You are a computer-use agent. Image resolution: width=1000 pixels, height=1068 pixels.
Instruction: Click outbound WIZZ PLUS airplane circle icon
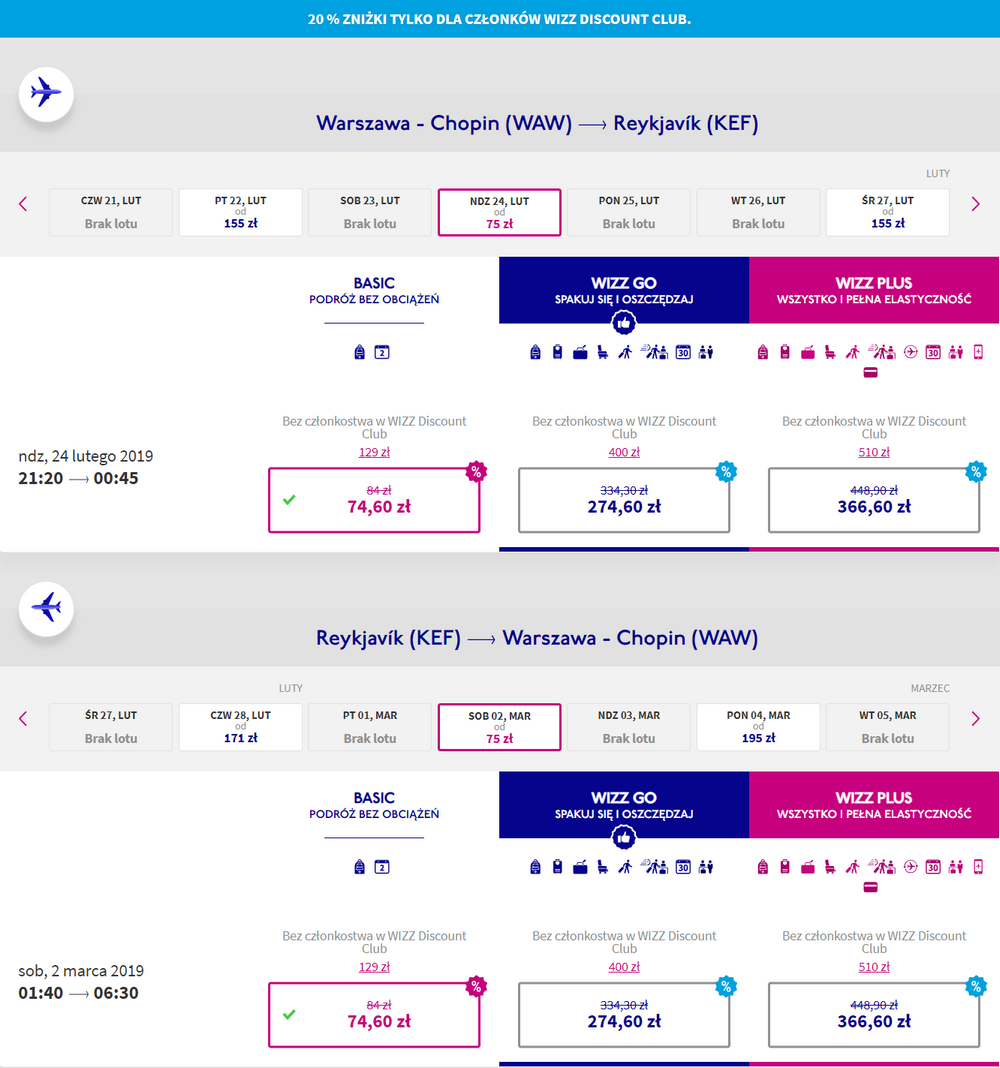911,352
